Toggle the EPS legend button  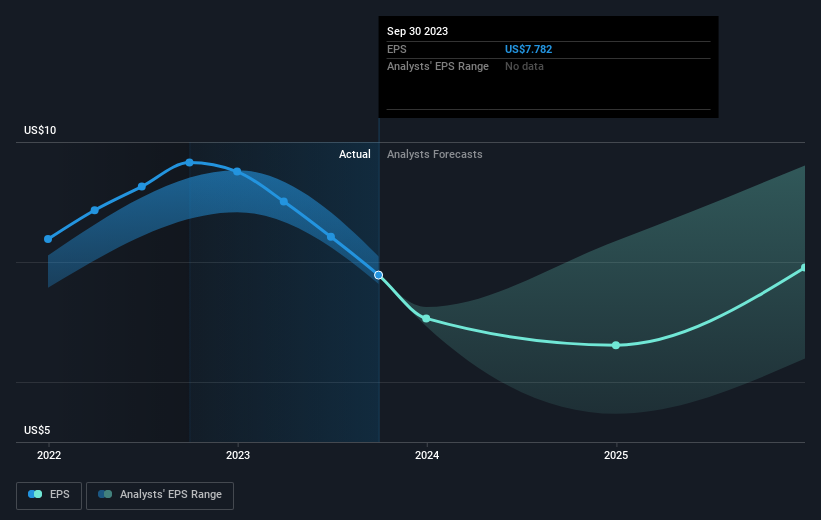point(49,495)
